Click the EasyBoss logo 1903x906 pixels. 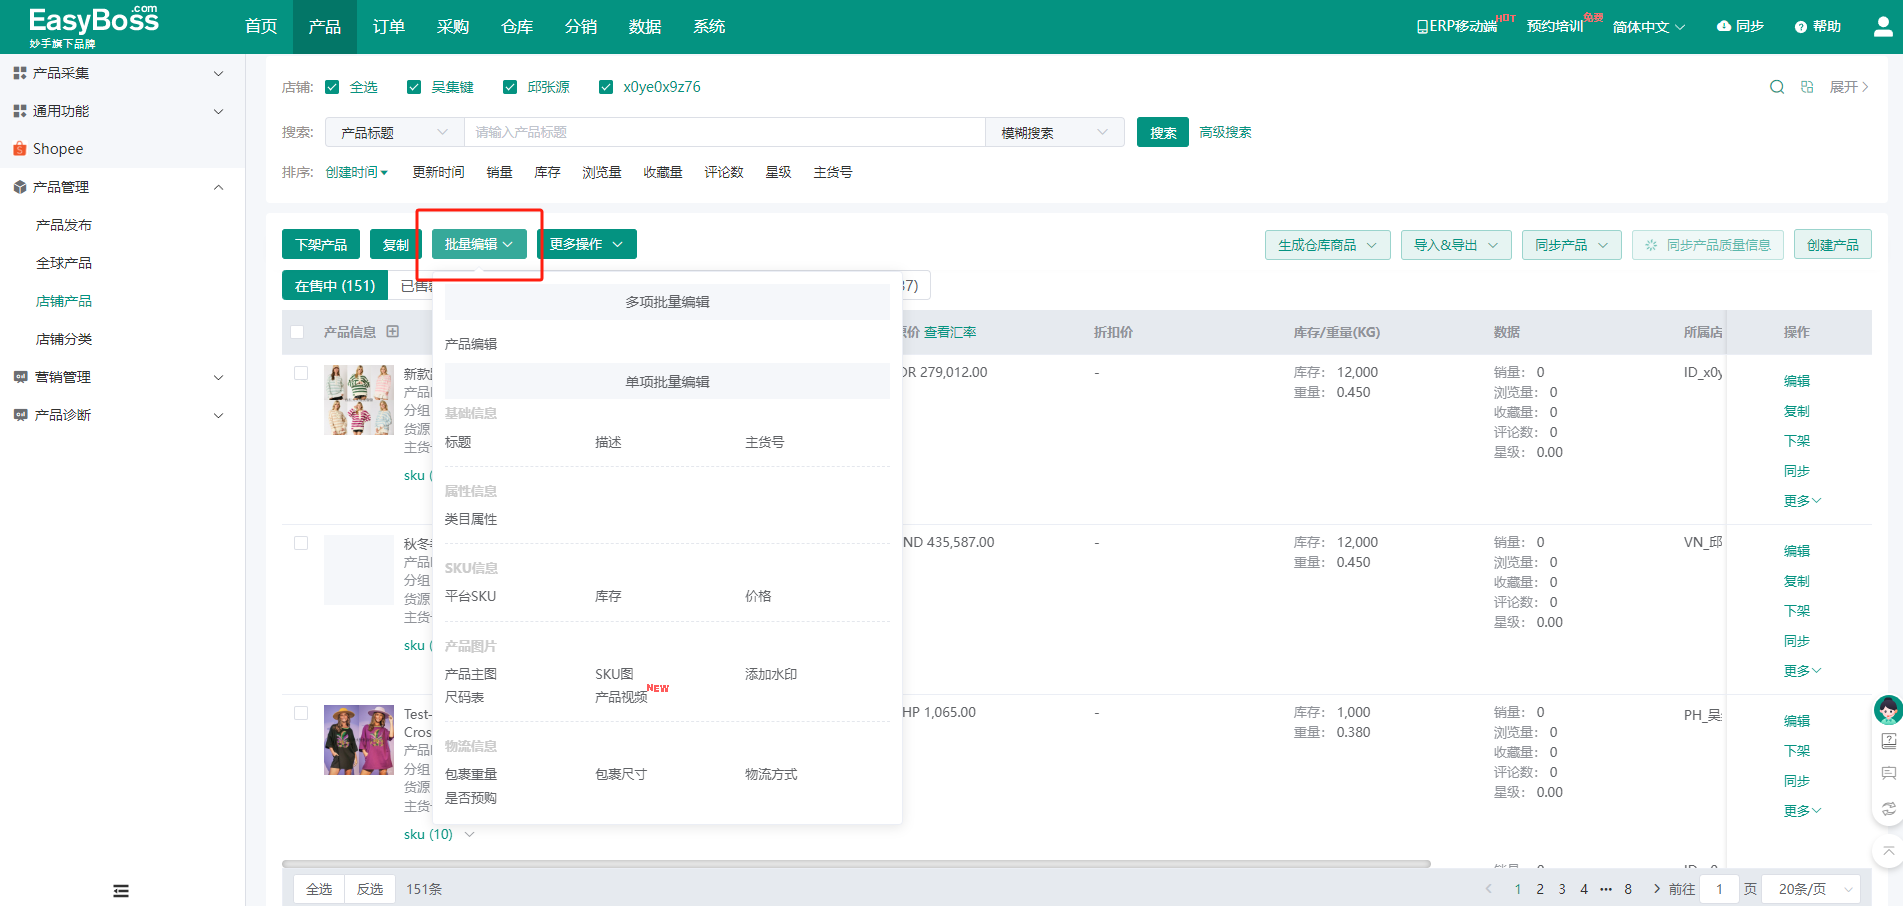93,27
